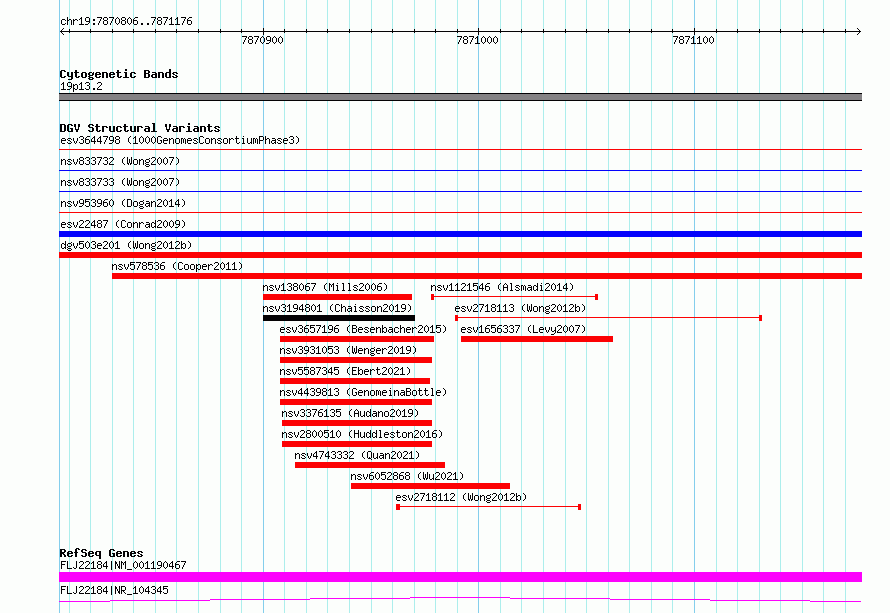This screenshot has height=613, width=890.
Task: Click the blue esv22487 (Conrad2009) bar
Action: click(460, 234)
